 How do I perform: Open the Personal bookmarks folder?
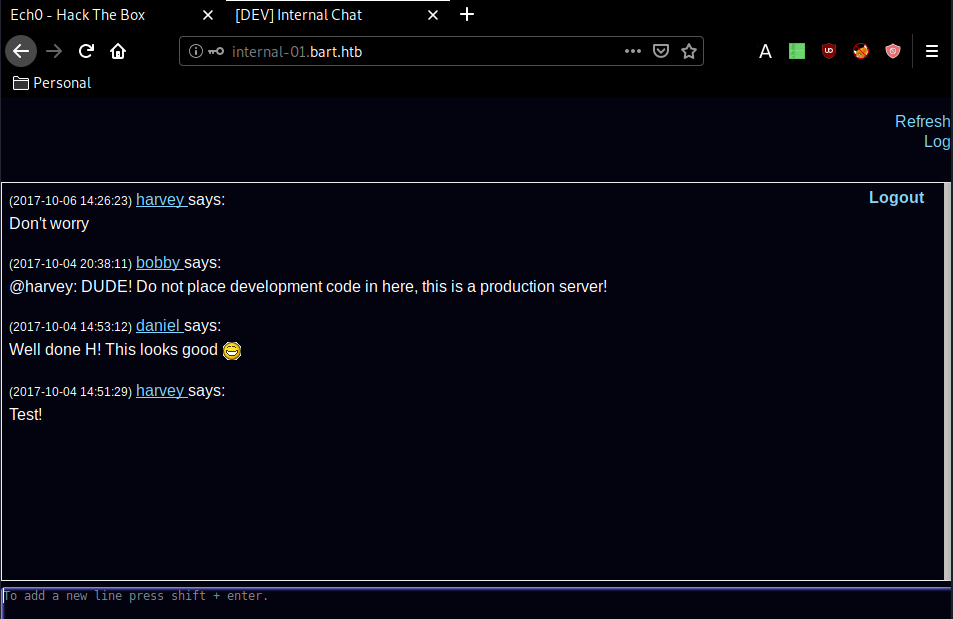click(52, 83)
